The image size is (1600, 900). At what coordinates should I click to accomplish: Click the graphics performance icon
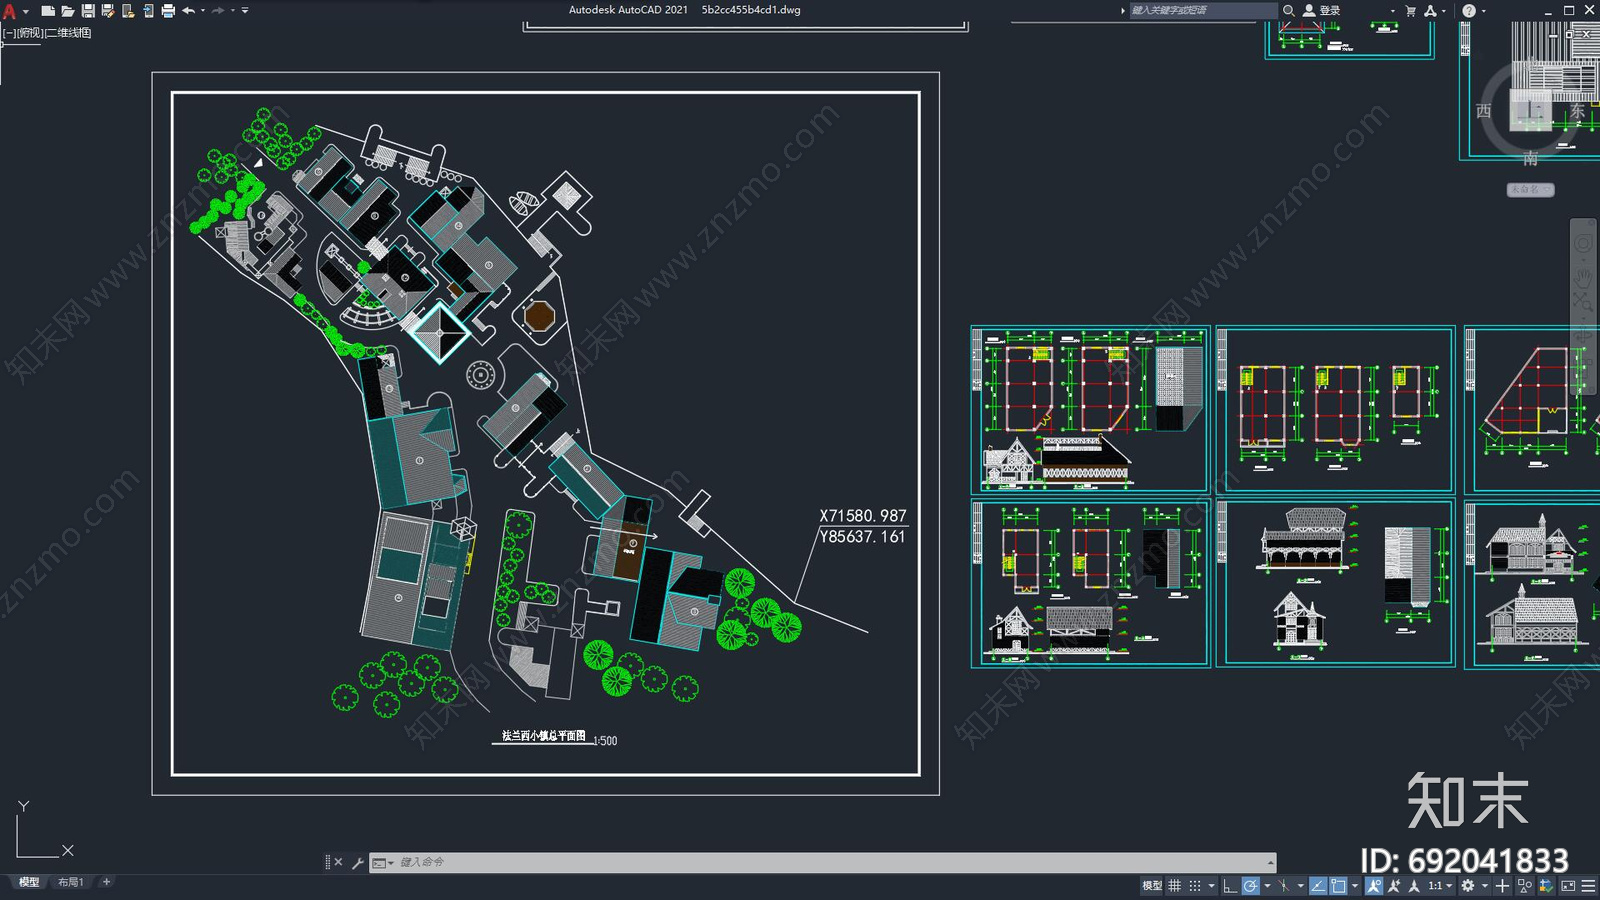1546,886
